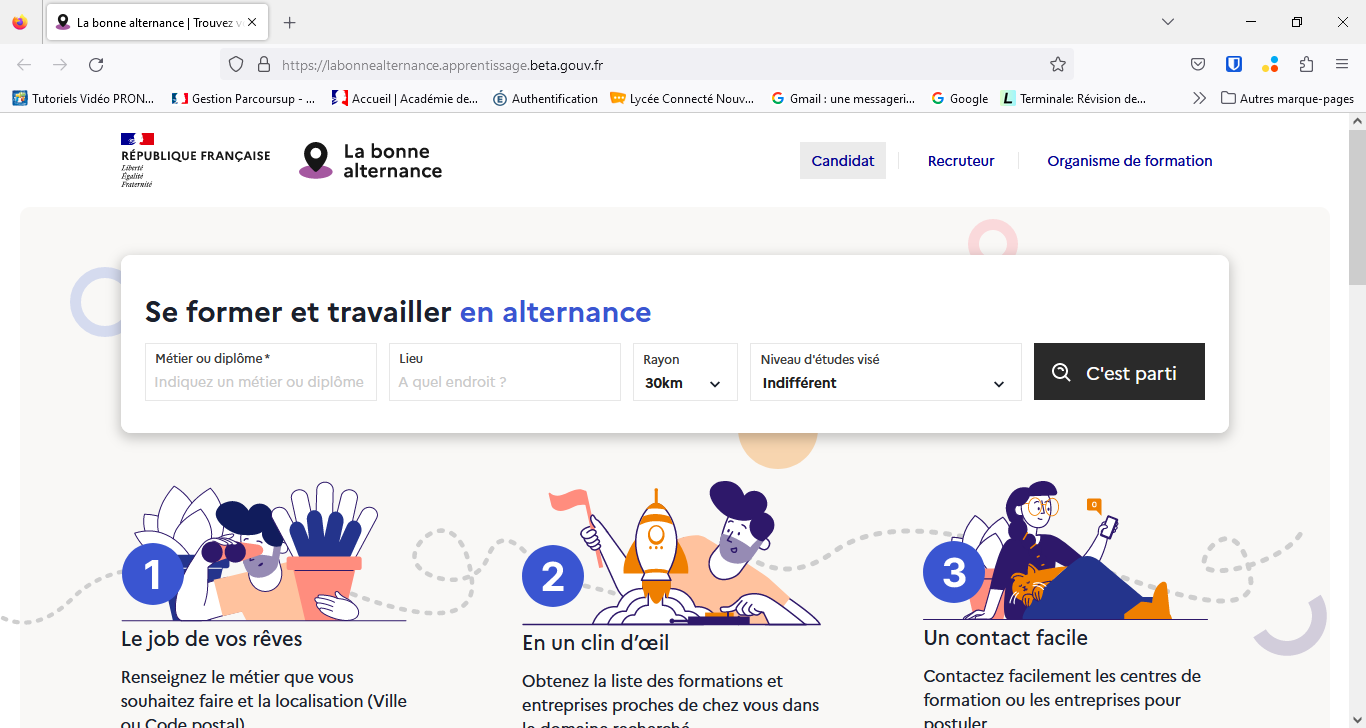Viewport: 1366px width, 728px height.
Task: Click the tracking protection shield icon
Action: 236,65
